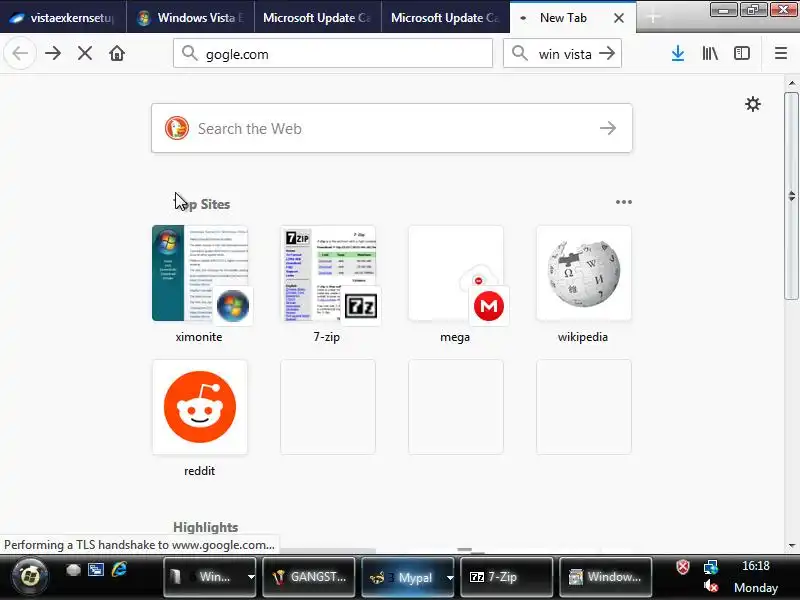Open the wikipedia top site tile
The width and height of the screenshot is (800, 600).
point(584,273)
